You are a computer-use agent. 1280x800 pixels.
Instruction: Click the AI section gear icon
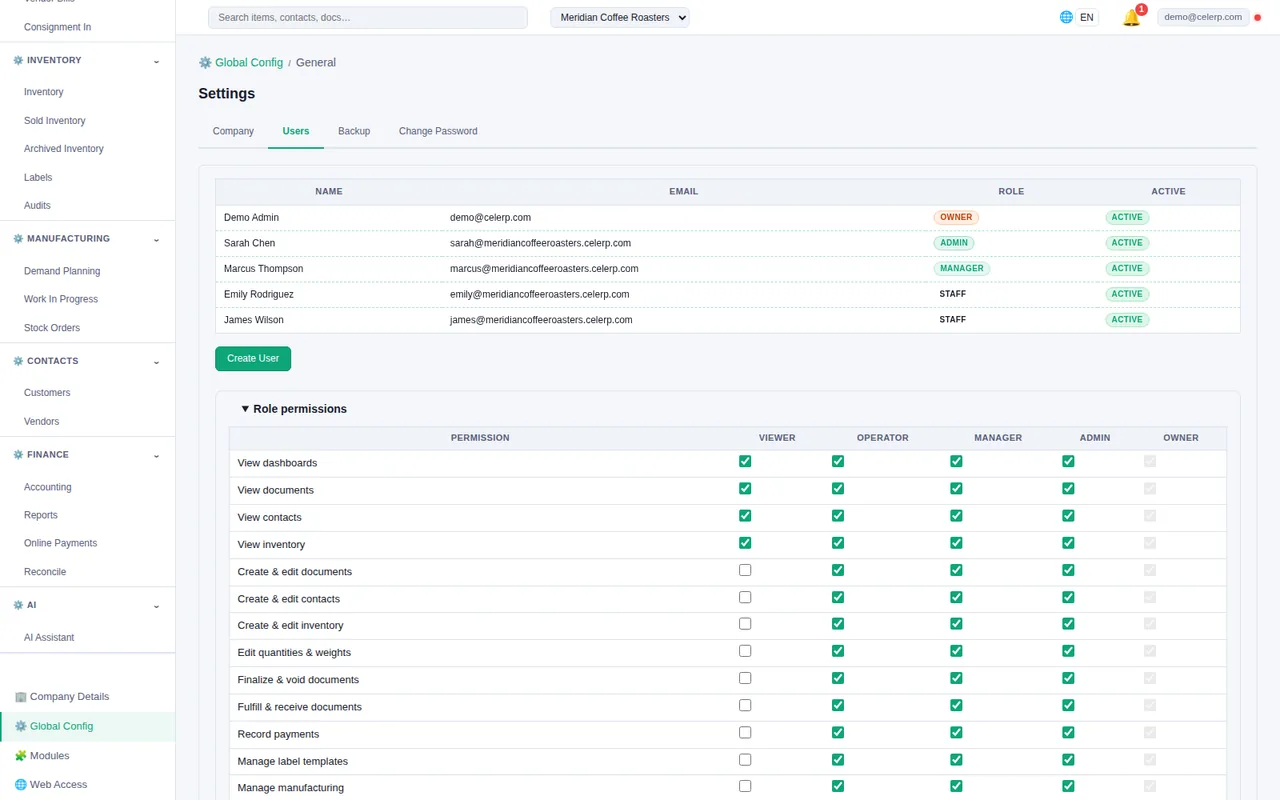point(18,605)
